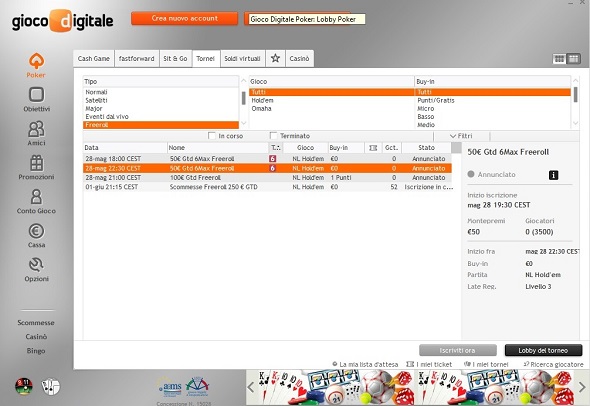Sort by Nome column header
The image size is (590, 406).
218,148
